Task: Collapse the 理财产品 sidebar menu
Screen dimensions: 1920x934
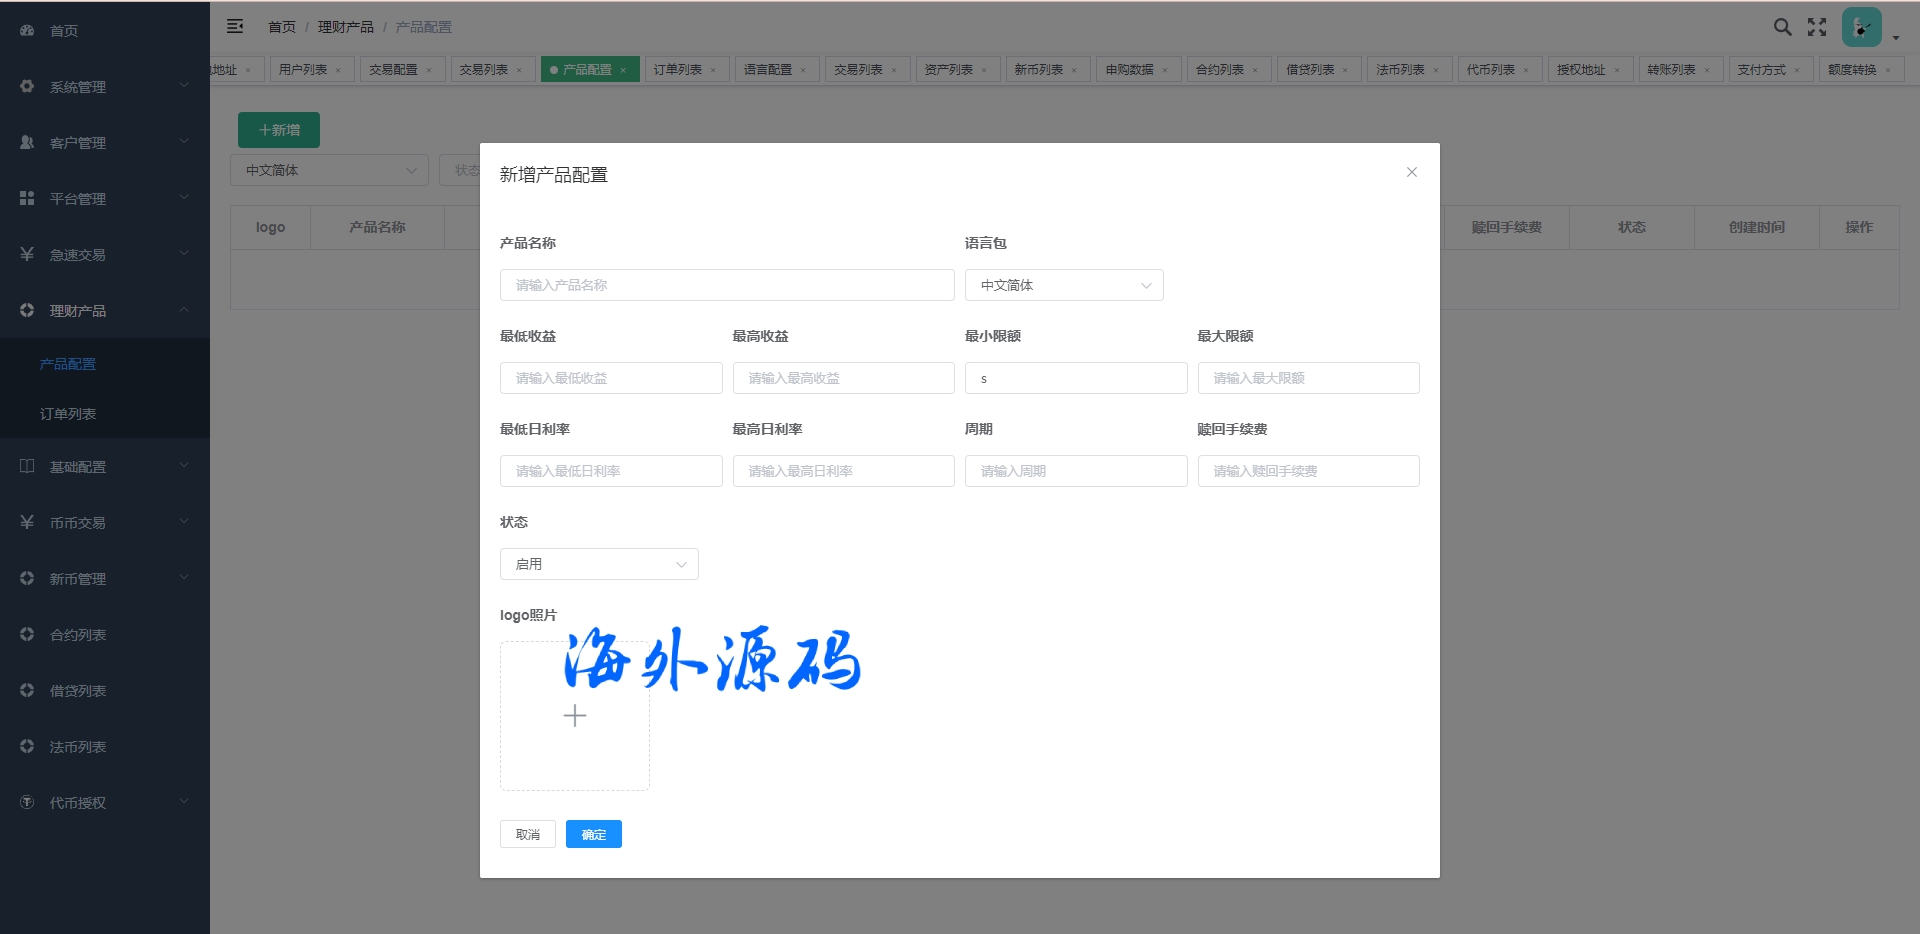Action: (104, 311)
